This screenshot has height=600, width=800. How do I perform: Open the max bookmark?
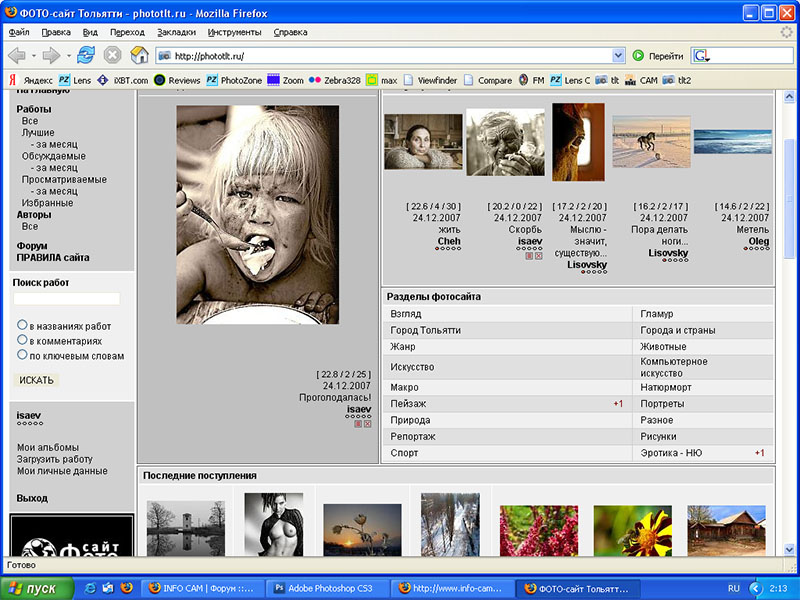[x=382, y=80]
